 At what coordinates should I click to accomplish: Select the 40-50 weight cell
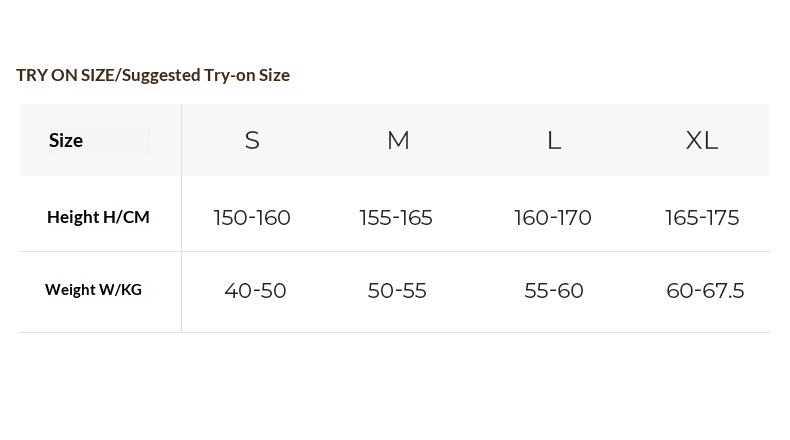255,291
